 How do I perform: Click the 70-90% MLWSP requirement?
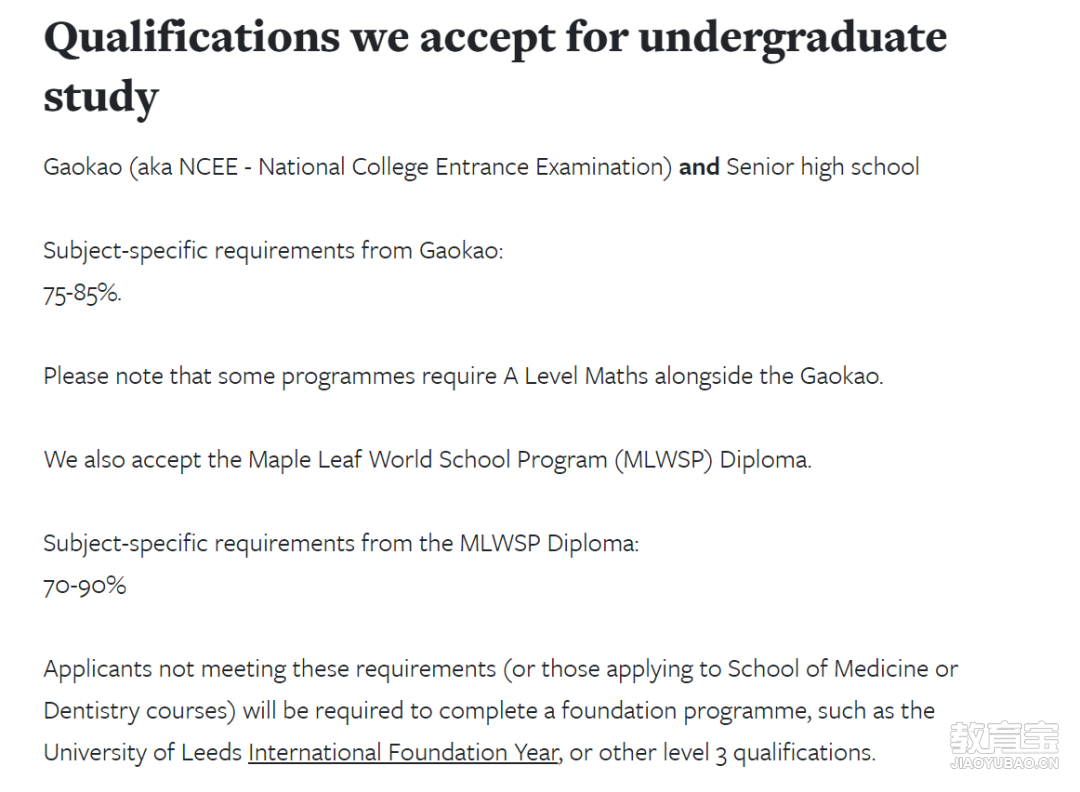(x=84, y=586)
